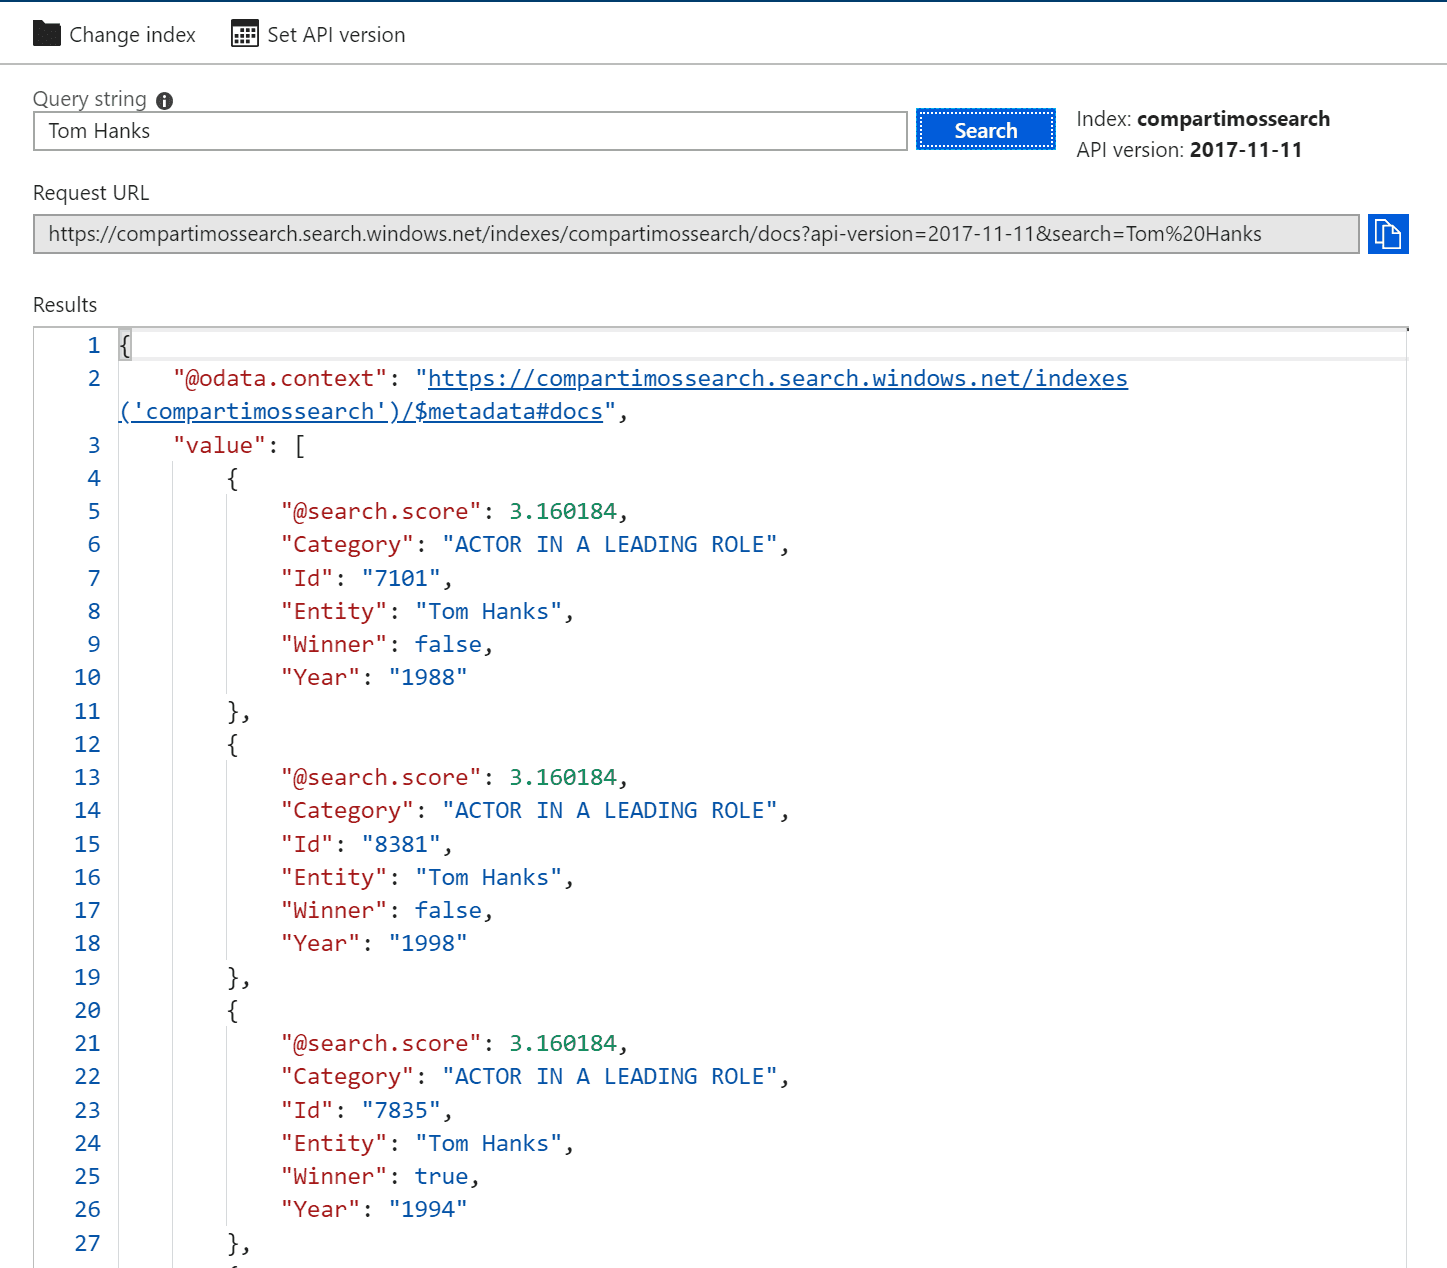Click the Change index folder icon

pyautogui.click(x=47, y=34)
